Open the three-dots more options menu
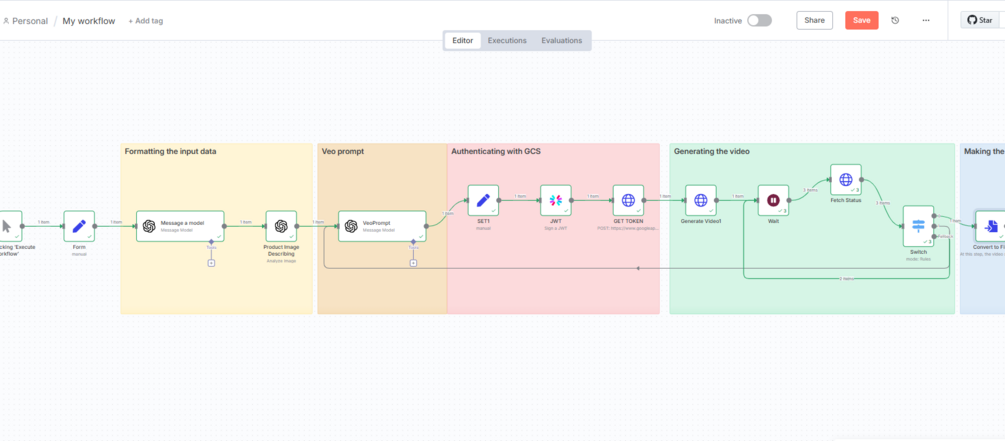The image size is (1005, 441). [x=926, y=21]
